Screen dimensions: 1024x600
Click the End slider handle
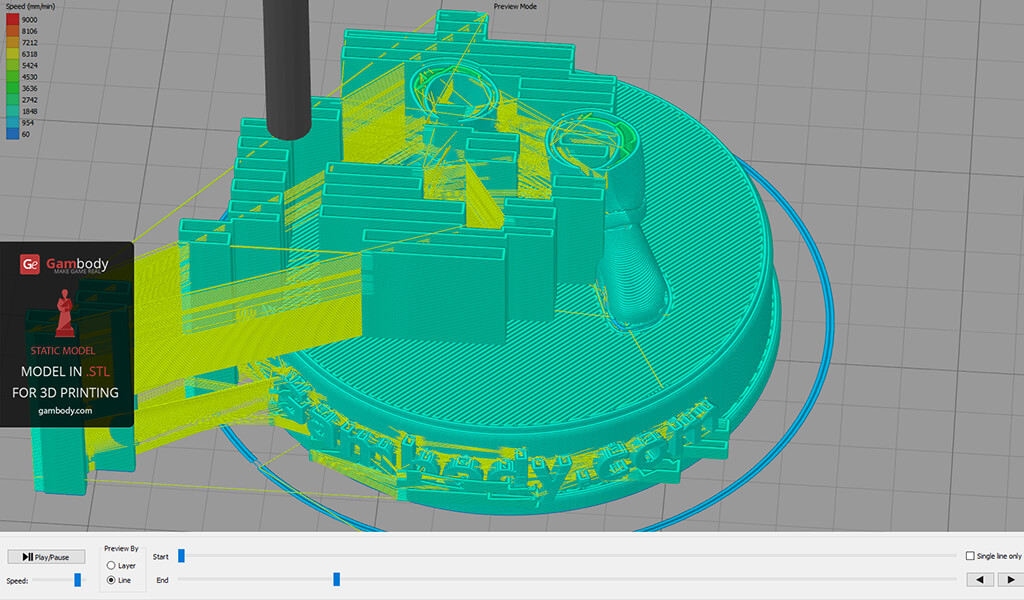pyautogui.click(x=337, y=579)
